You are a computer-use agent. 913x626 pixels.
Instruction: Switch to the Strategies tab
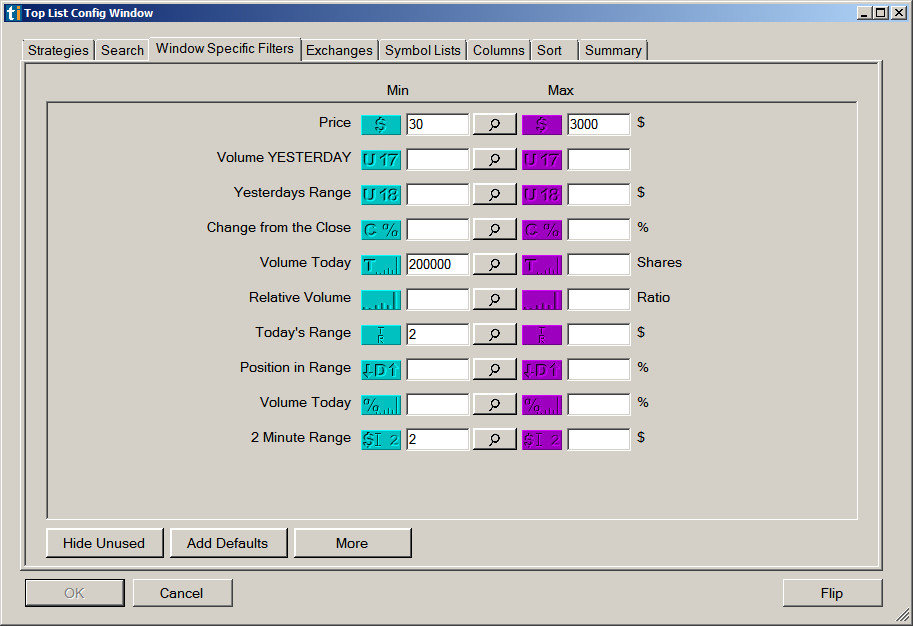tap(58, 50)
